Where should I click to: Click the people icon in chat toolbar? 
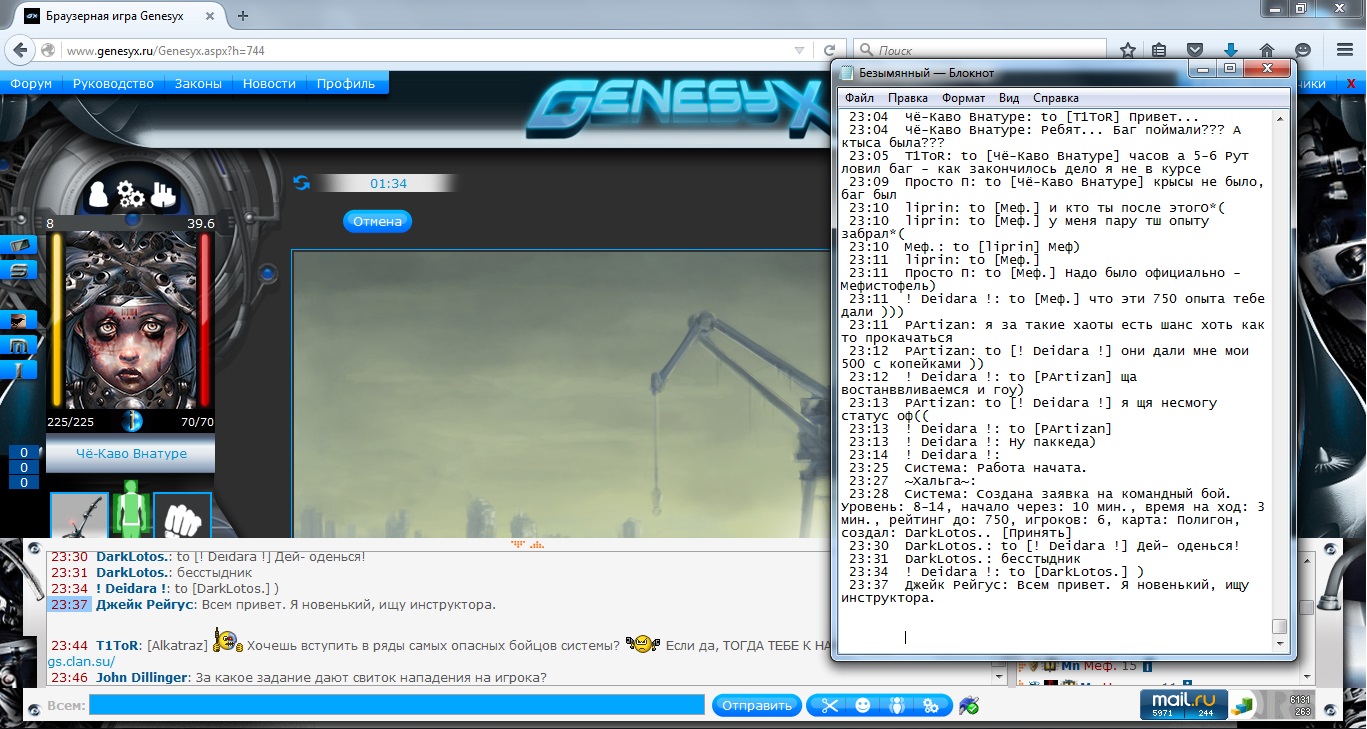click(897, 705)
